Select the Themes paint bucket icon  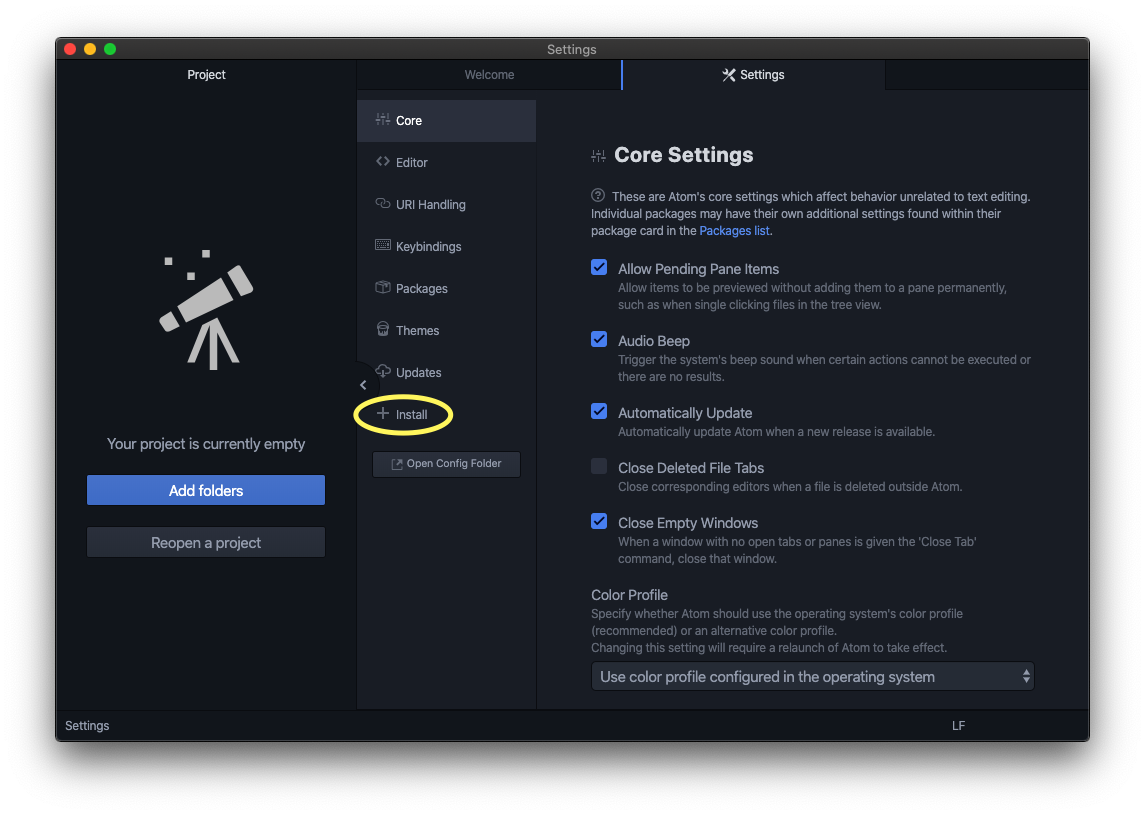(383, 330)
